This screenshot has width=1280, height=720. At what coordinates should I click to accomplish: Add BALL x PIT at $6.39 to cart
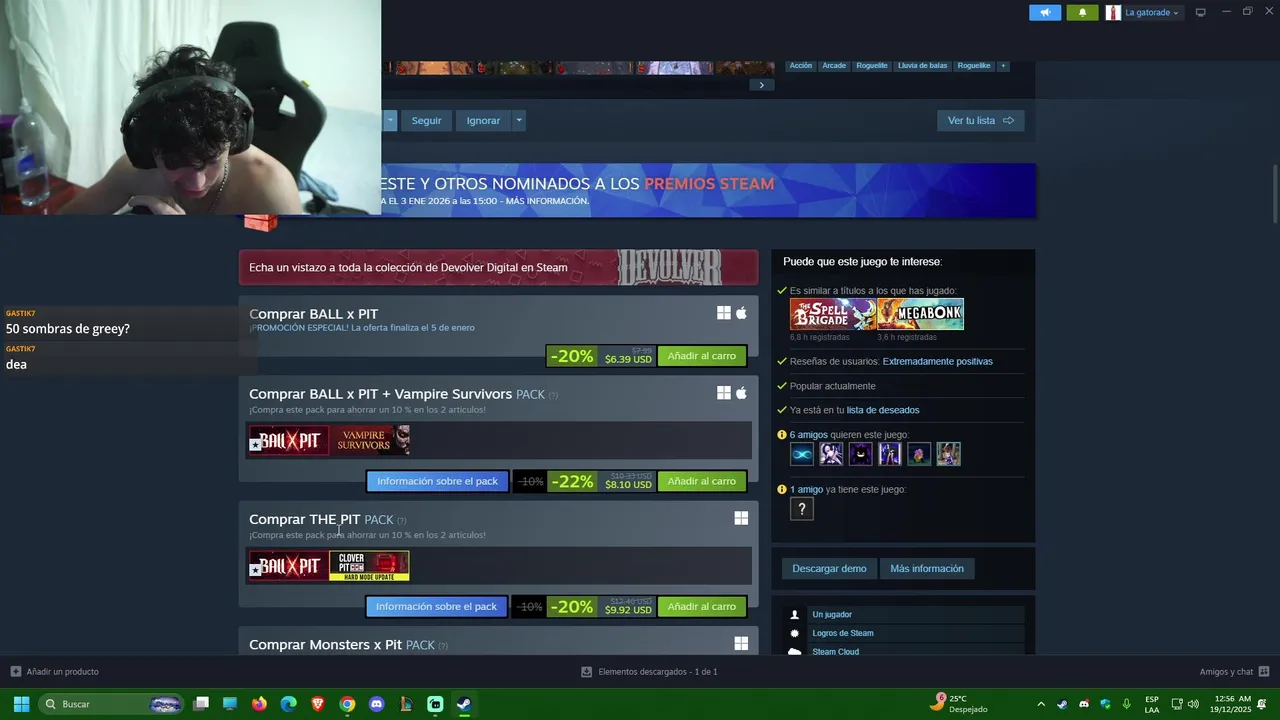click(701, 356)
